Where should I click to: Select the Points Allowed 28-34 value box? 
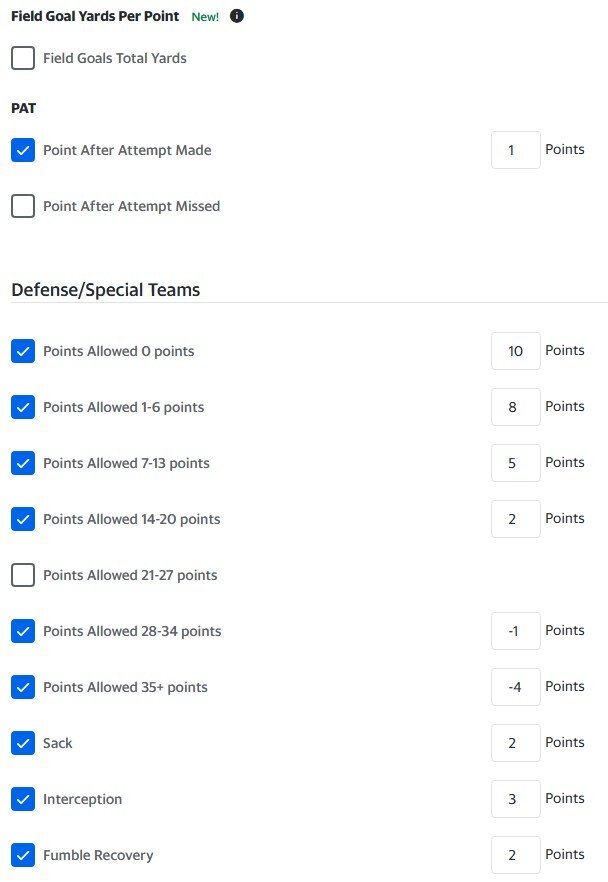(x=516, y=631)
